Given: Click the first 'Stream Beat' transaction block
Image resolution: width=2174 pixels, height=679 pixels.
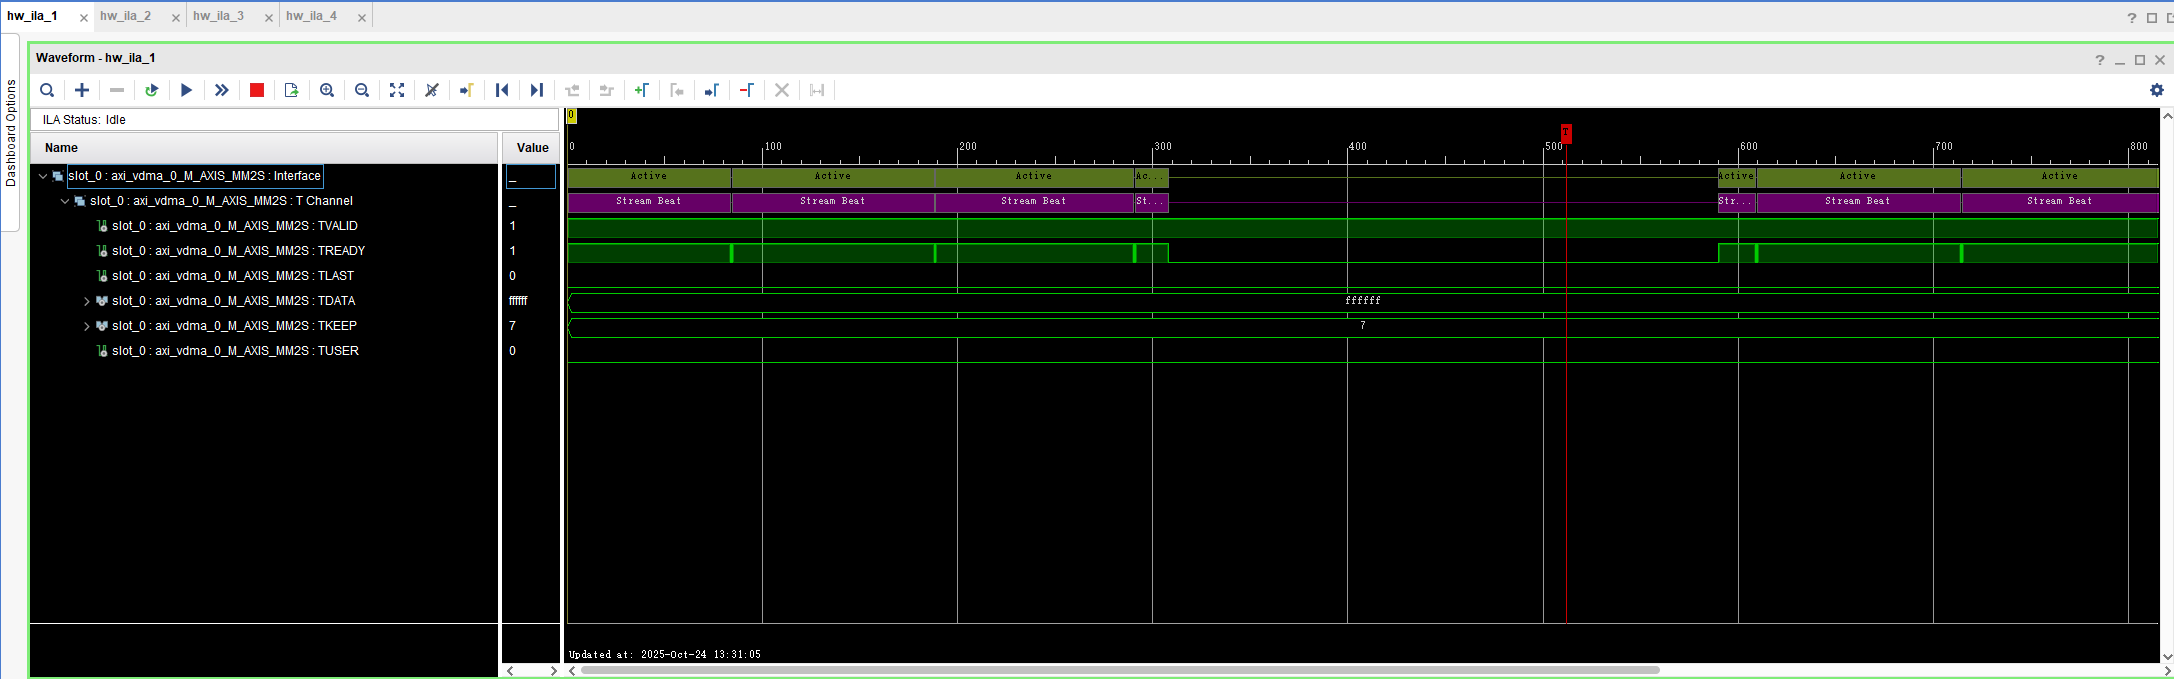Looking at the screenshot, I should coord(649,201).
